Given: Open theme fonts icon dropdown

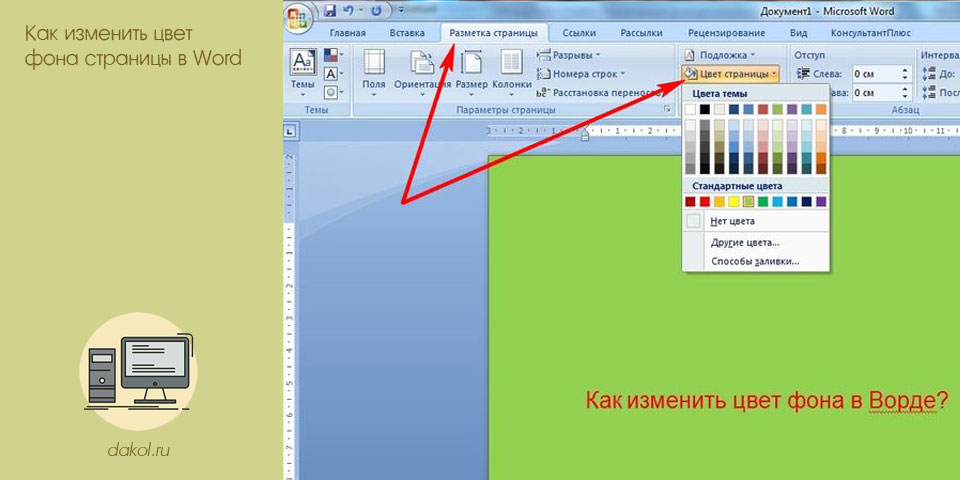Looking at the screenshot, I should click(x=333, y=74).
